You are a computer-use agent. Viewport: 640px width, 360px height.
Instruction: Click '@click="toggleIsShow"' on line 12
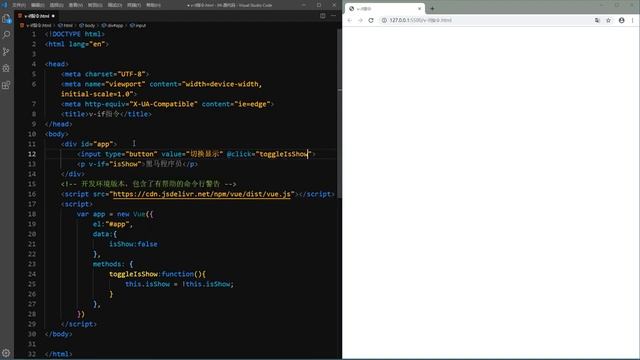pyautogui.click(x=269, y=154)
